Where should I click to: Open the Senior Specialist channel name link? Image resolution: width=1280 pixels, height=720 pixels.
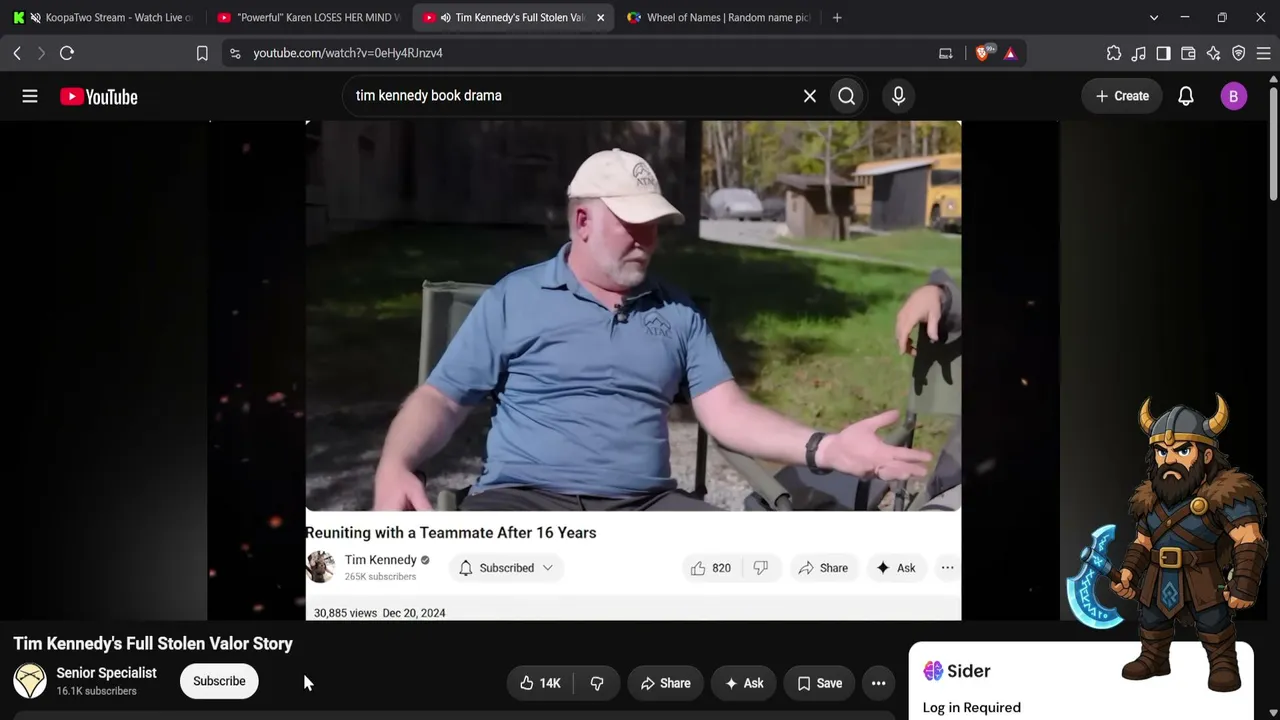tap(106, 673)
